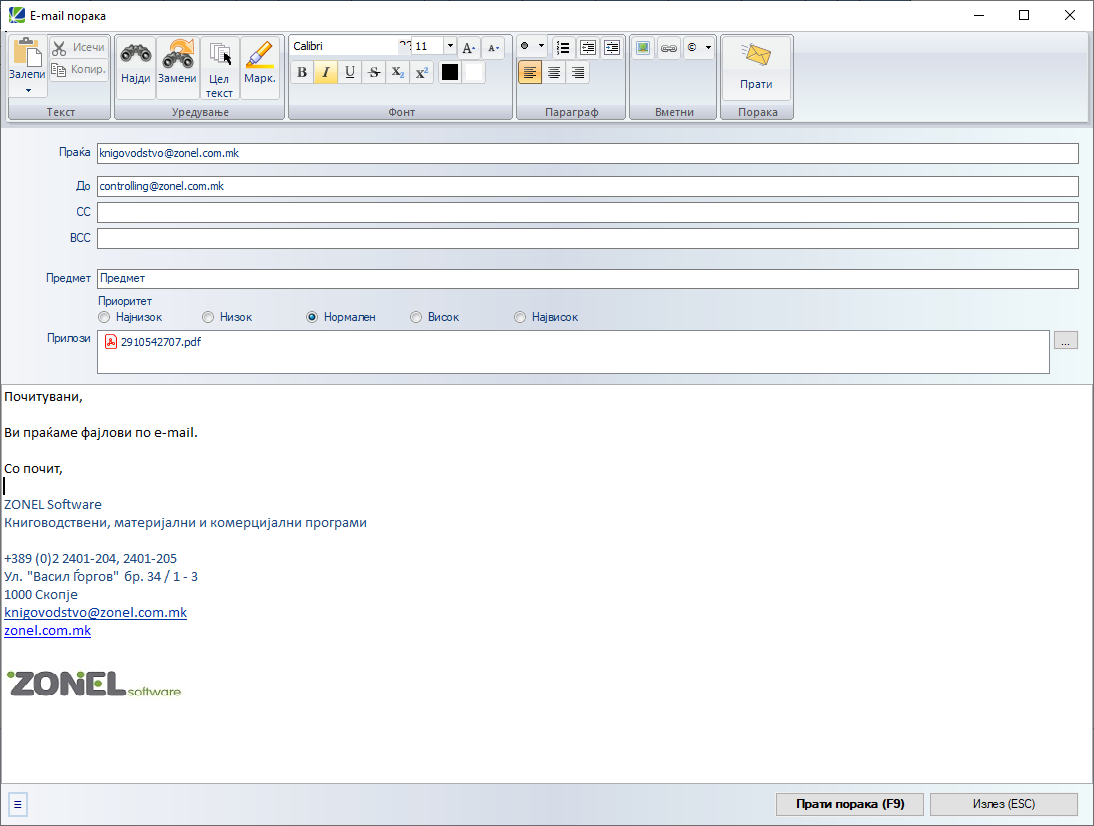Open Замени replace tool
This screenshot has width=1094, height=826.
tap(177, 67)
